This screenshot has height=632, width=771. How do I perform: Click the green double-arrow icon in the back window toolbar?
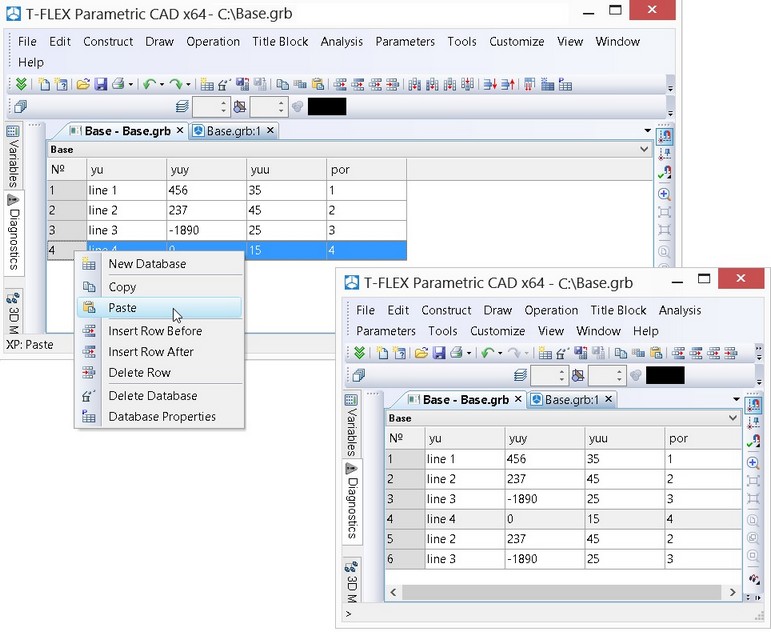(x=21, y=85)
